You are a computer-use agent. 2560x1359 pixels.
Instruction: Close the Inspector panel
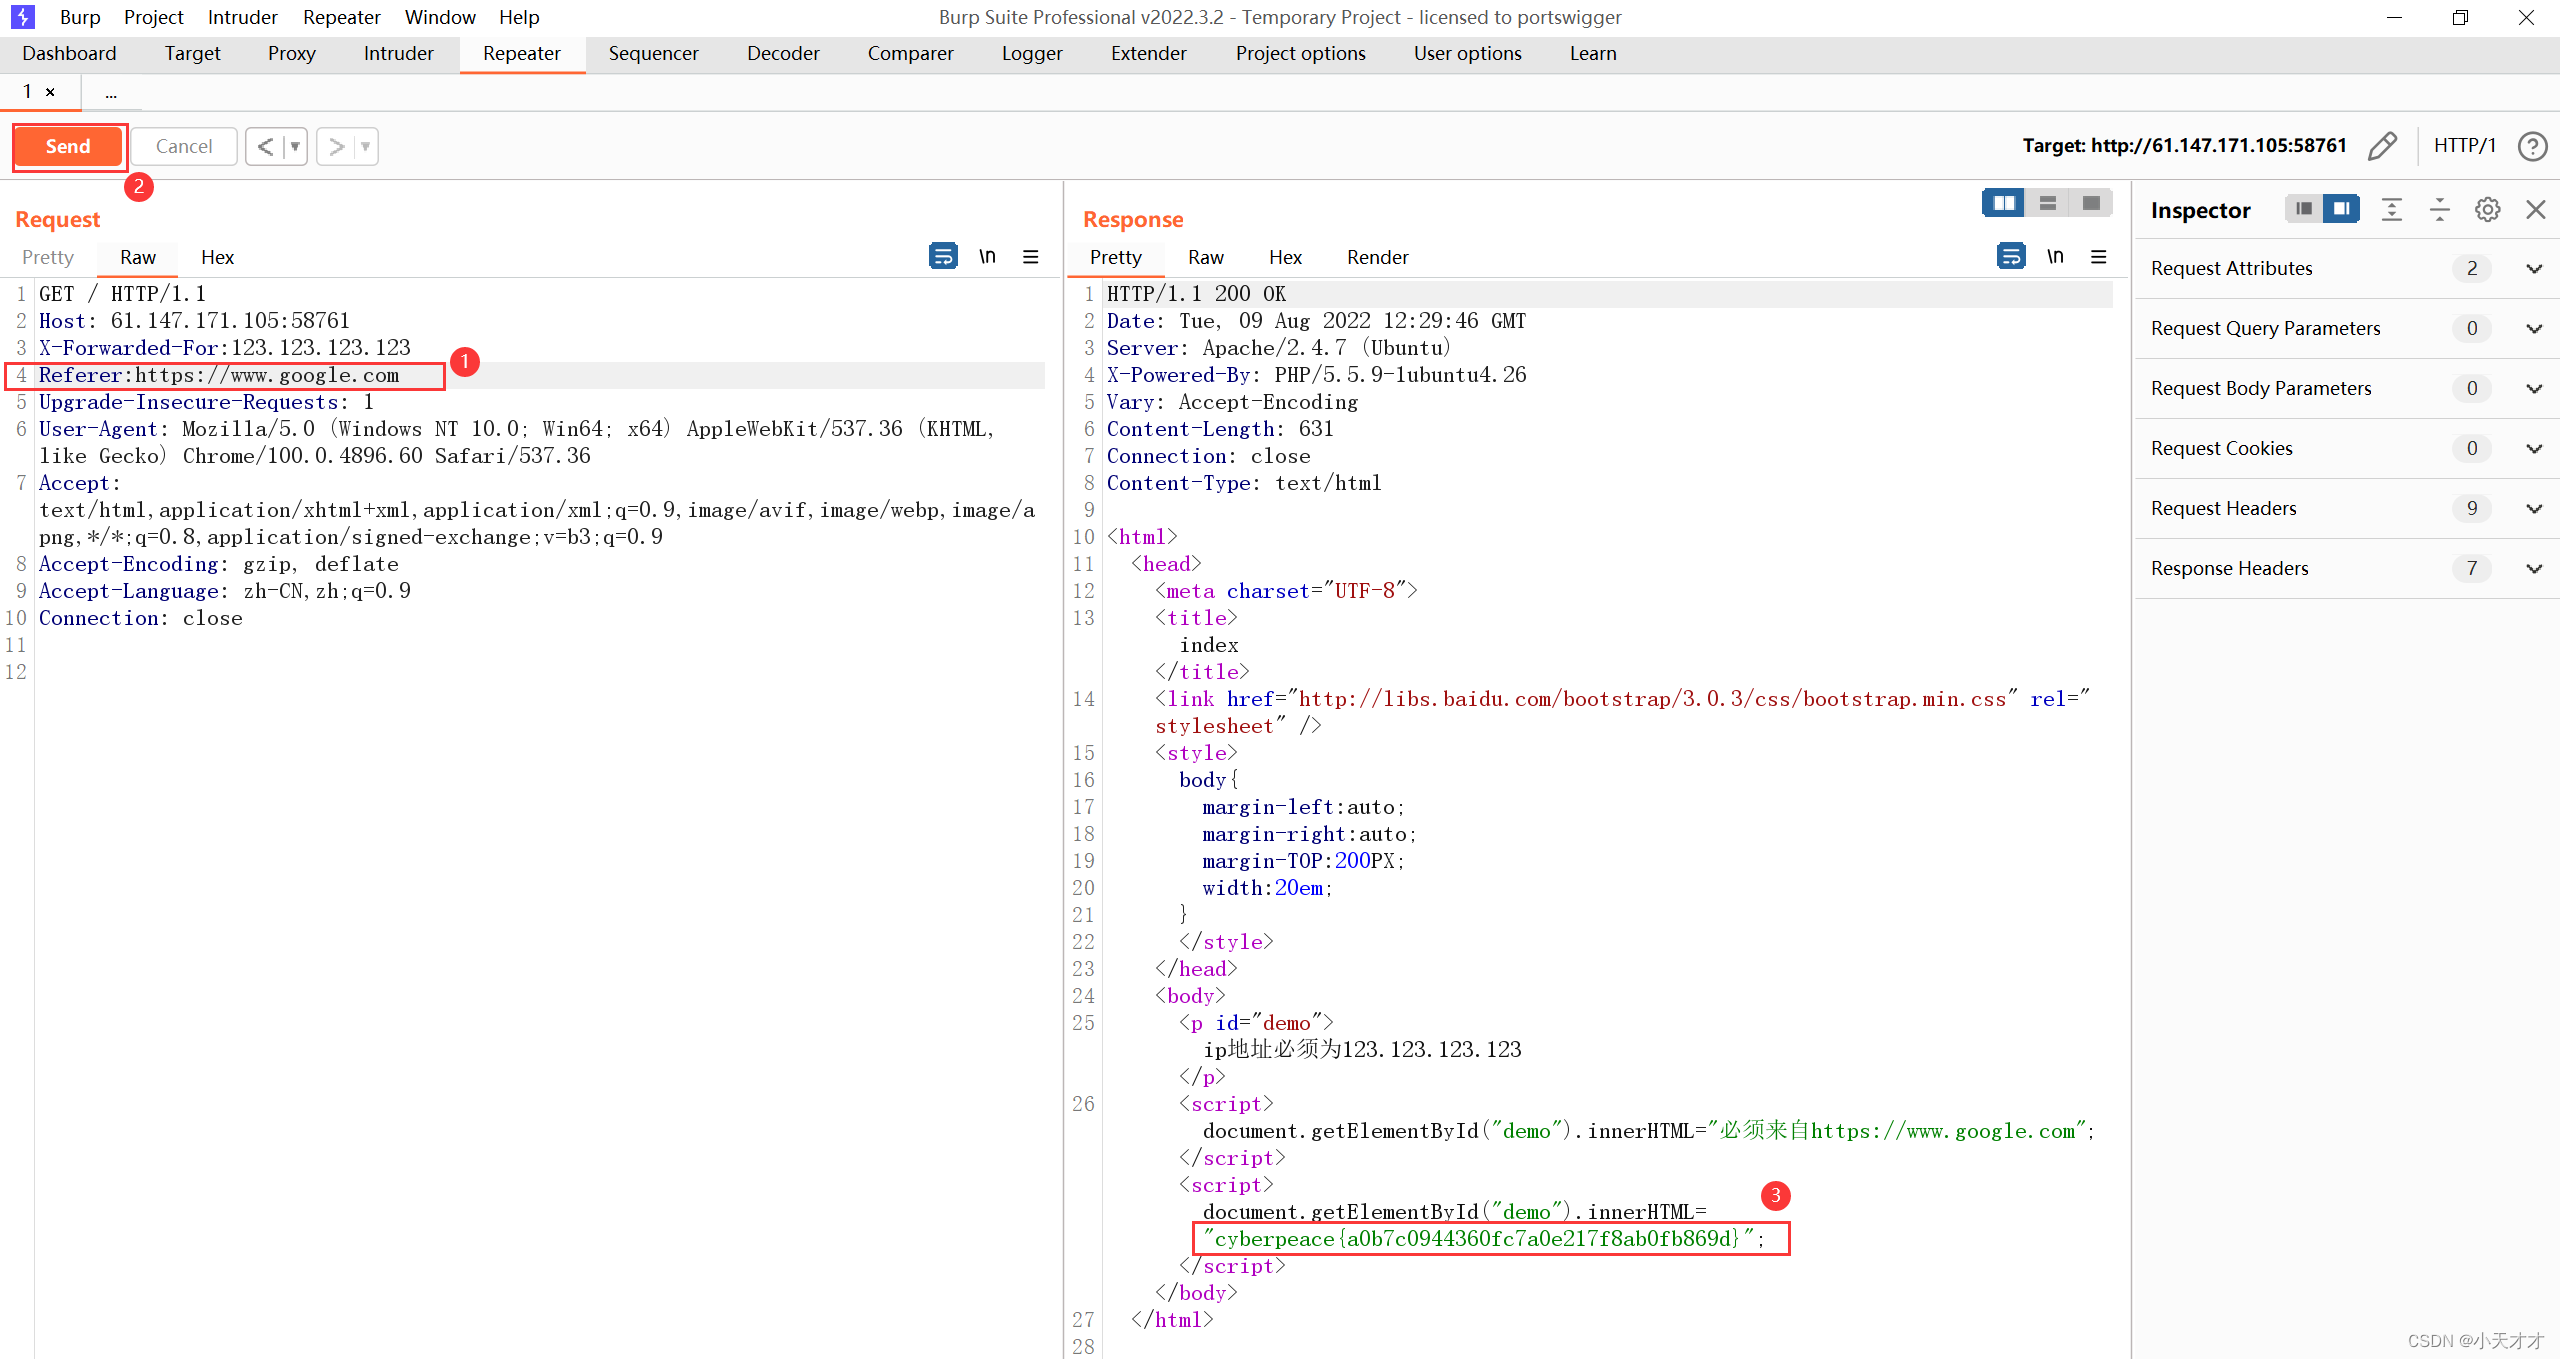pos(2535,209)
